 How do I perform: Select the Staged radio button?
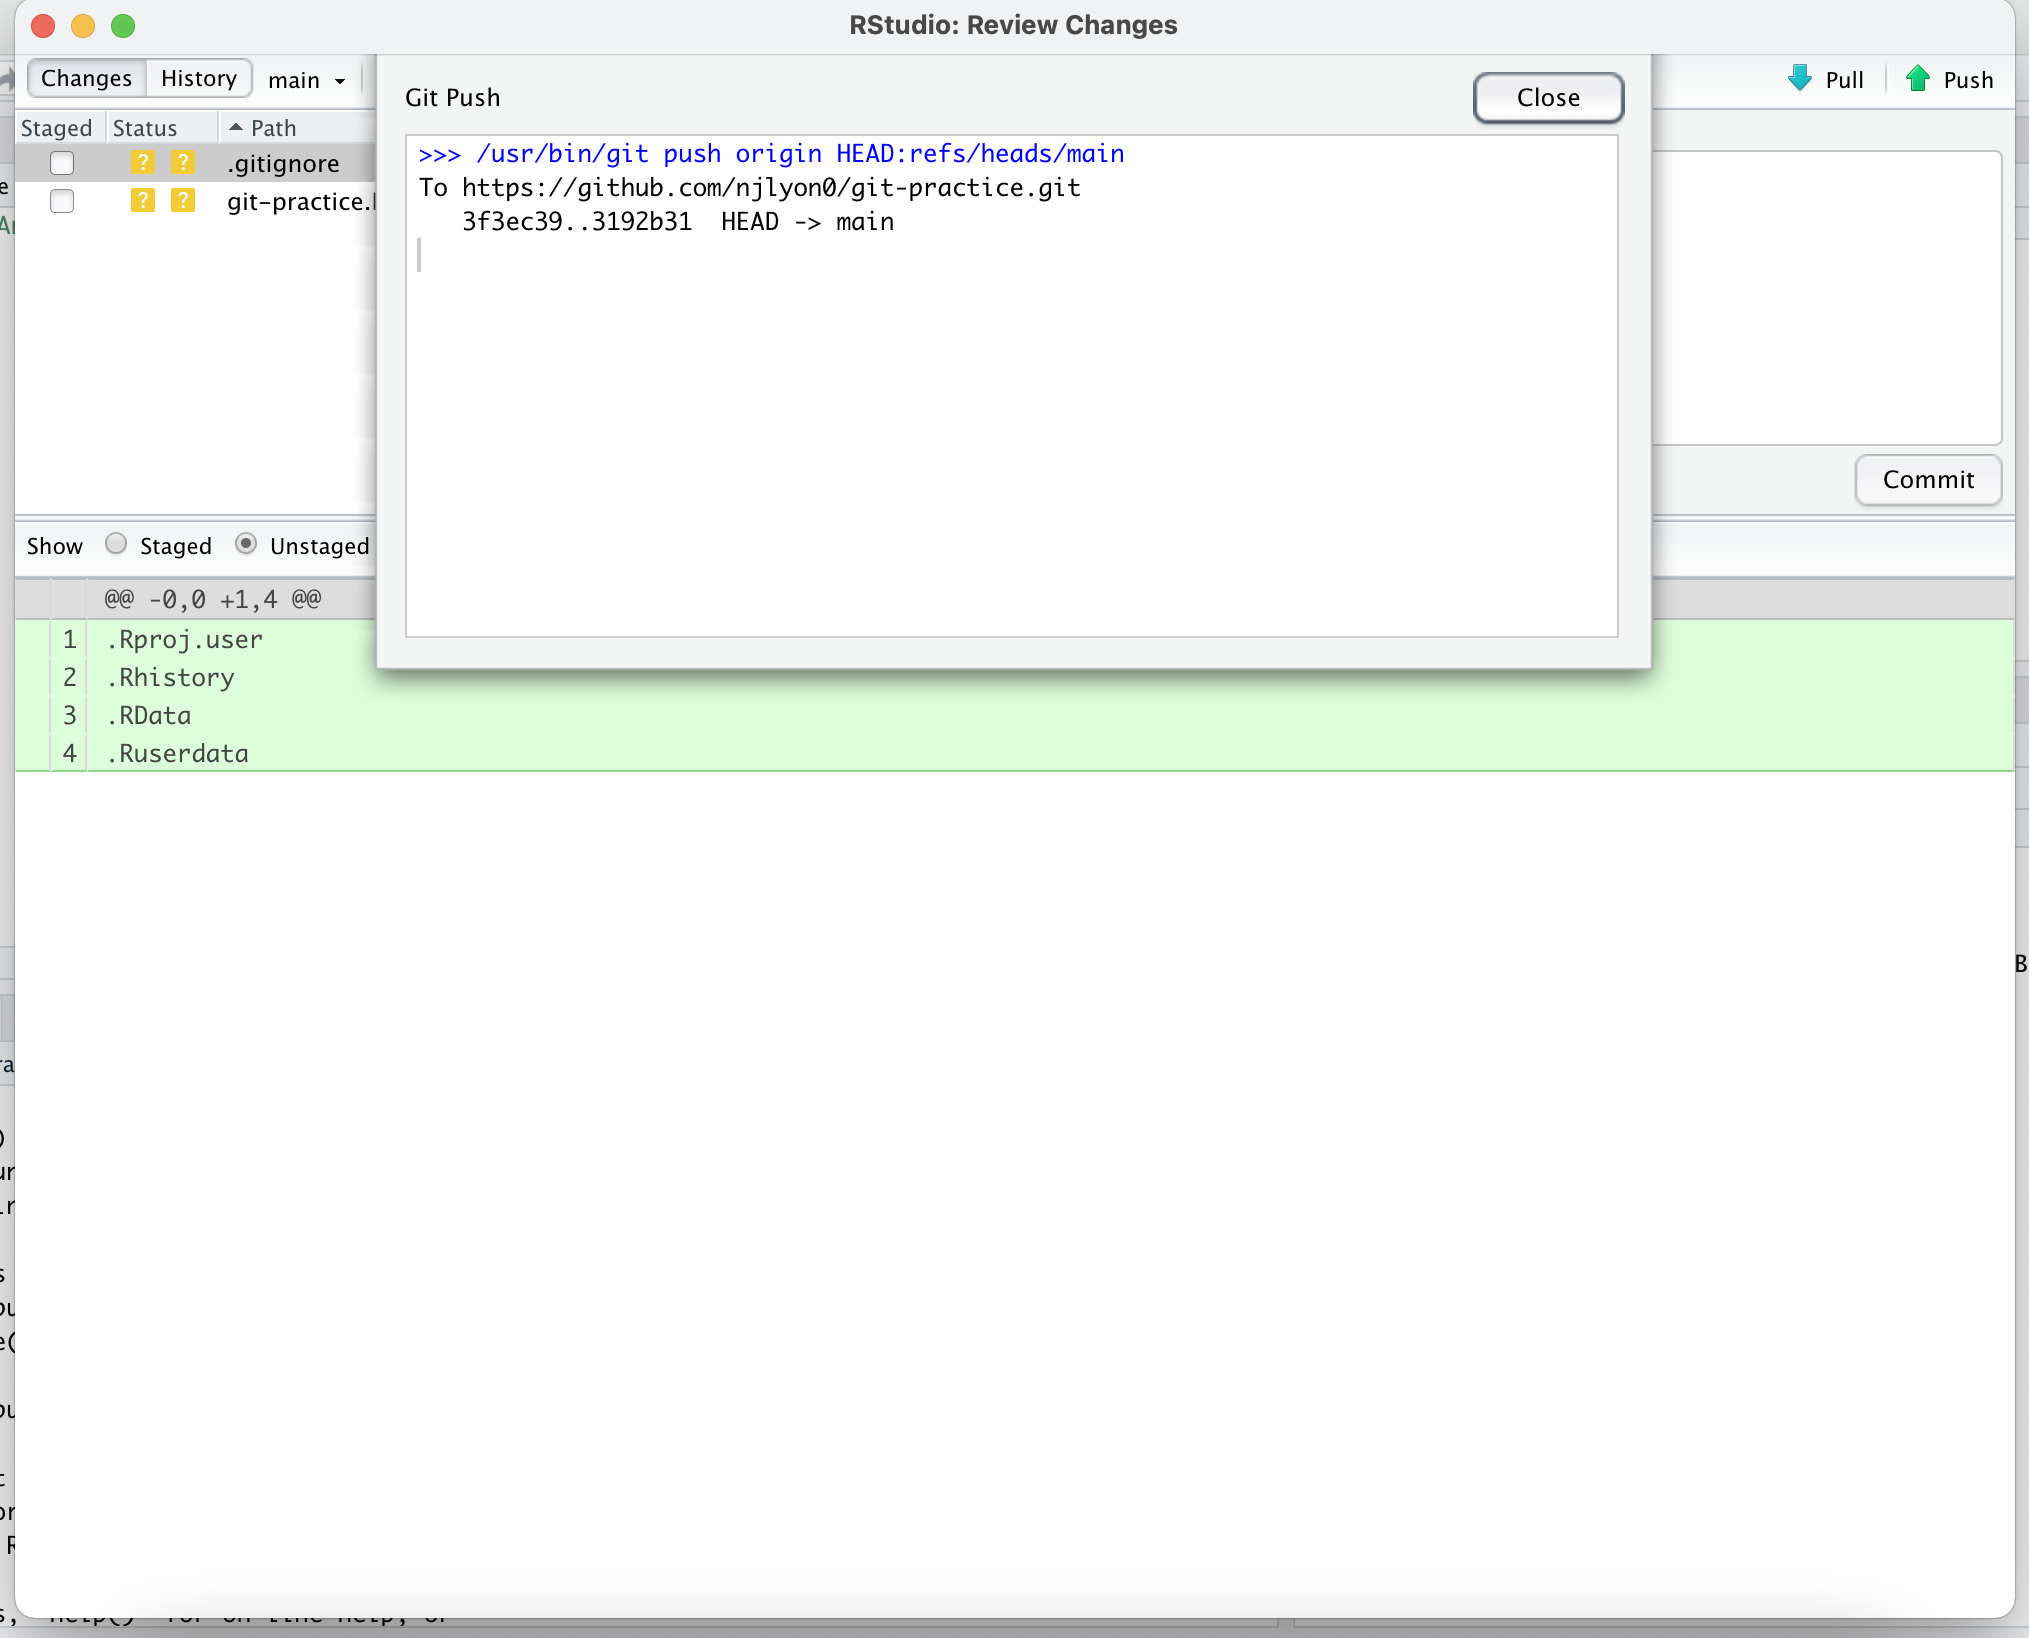pyautogui.click(x=116, y=544)
